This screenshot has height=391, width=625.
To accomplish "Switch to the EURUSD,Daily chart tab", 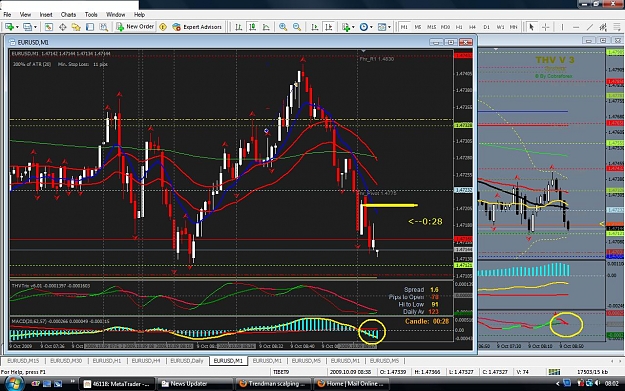I will (187, 361).
